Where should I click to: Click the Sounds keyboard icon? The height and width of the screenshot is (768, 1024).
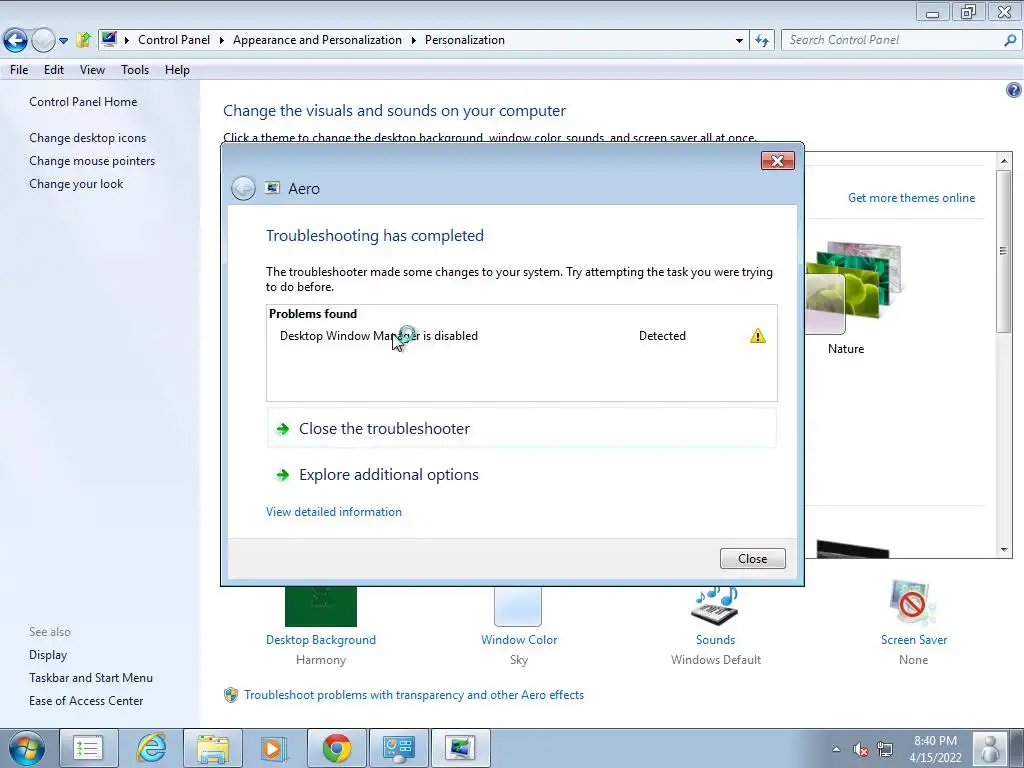715,606
